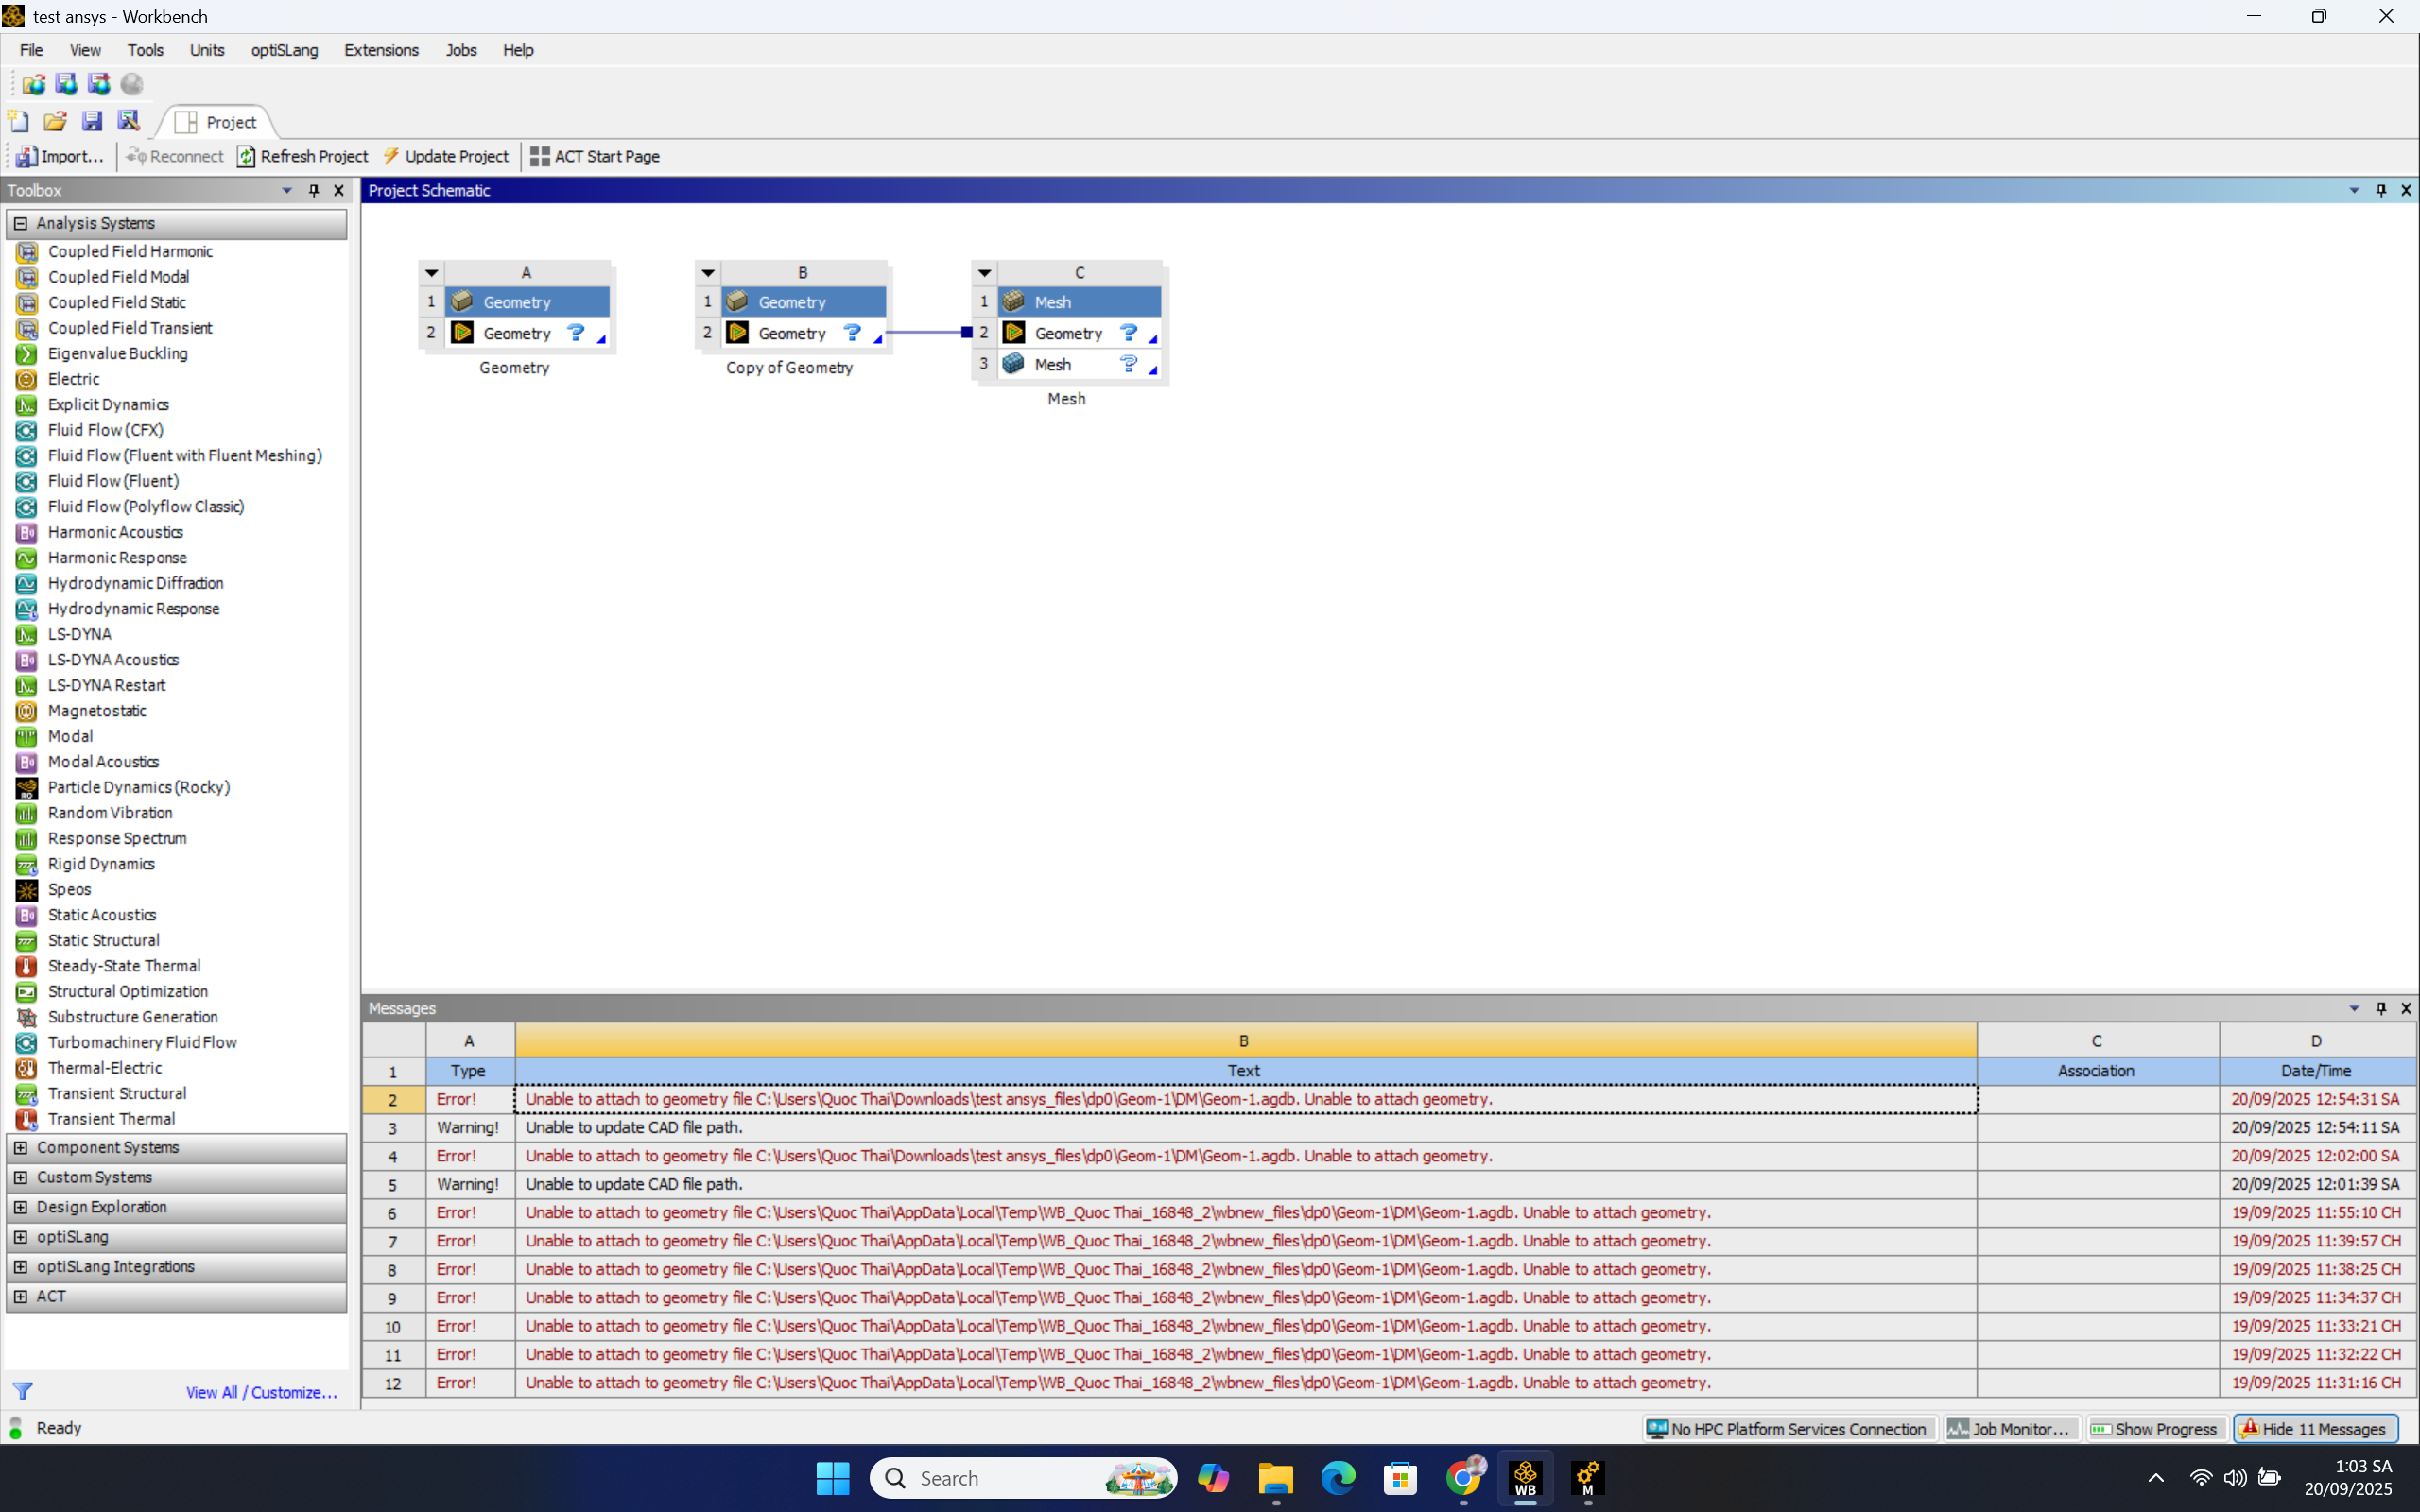Click Refresh Project in the toolbar
Image resolution: width=2420 pixels, height=1512 pixels.
pyautogui.click(x=302, y=156)
